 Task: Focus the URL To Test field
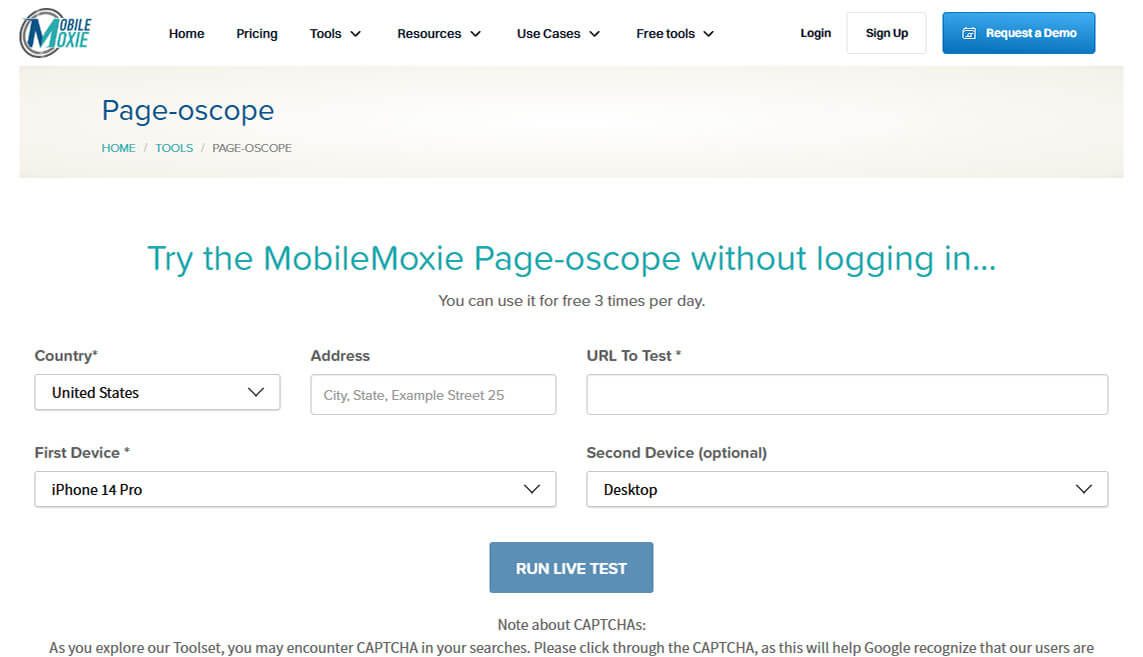tap(847, 394)
